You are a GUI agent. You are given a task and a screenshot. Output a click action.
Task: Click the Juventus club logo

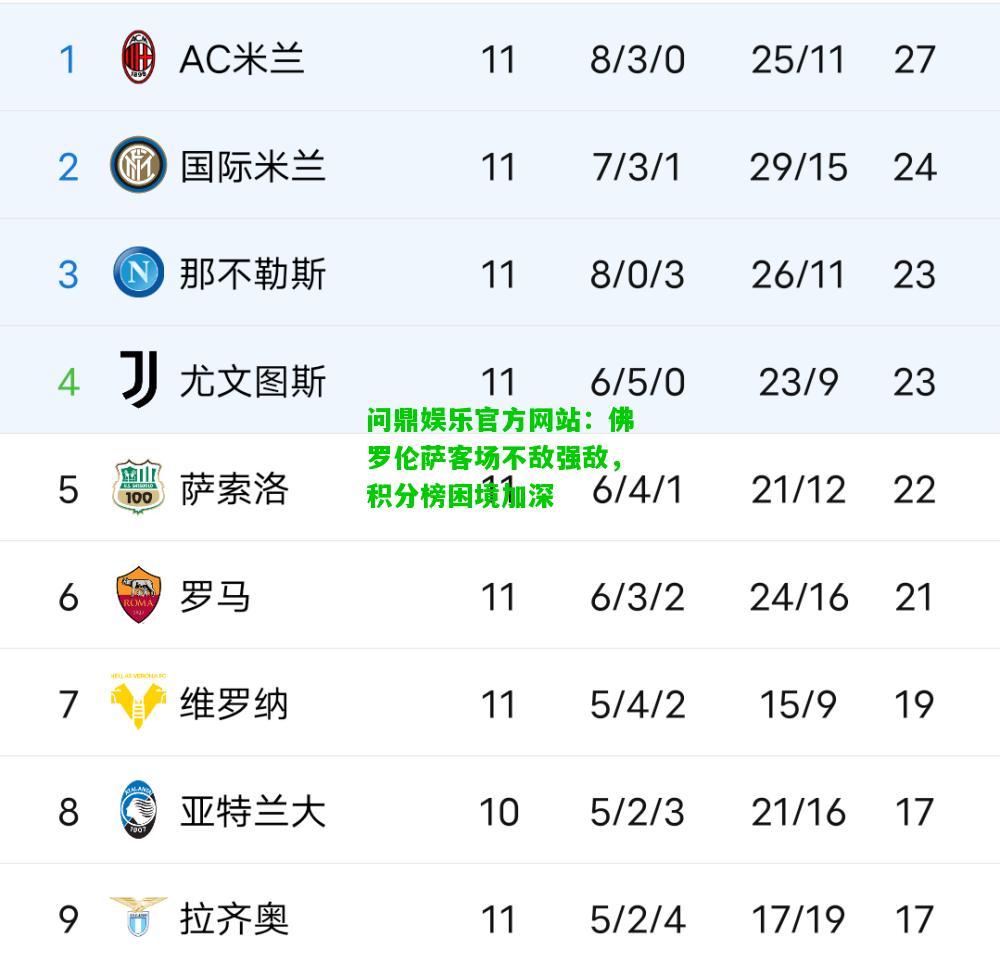[138, 379]
